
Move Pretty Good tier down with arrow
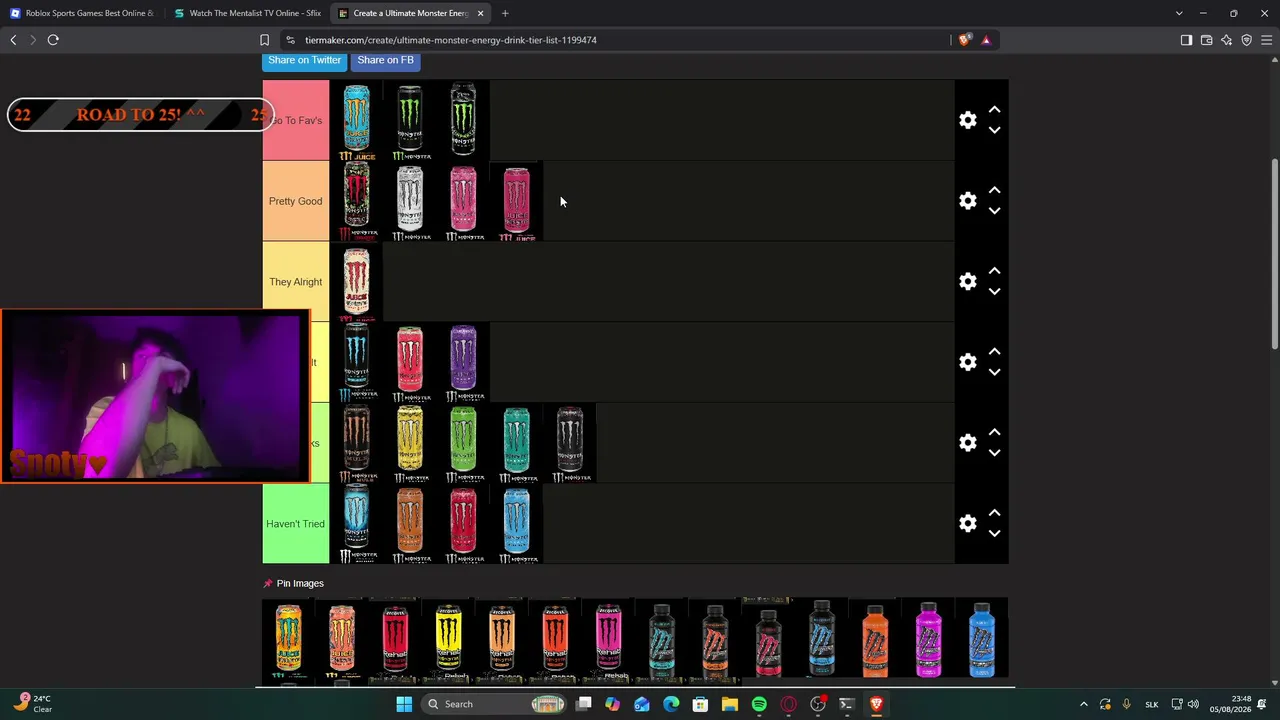994,211
